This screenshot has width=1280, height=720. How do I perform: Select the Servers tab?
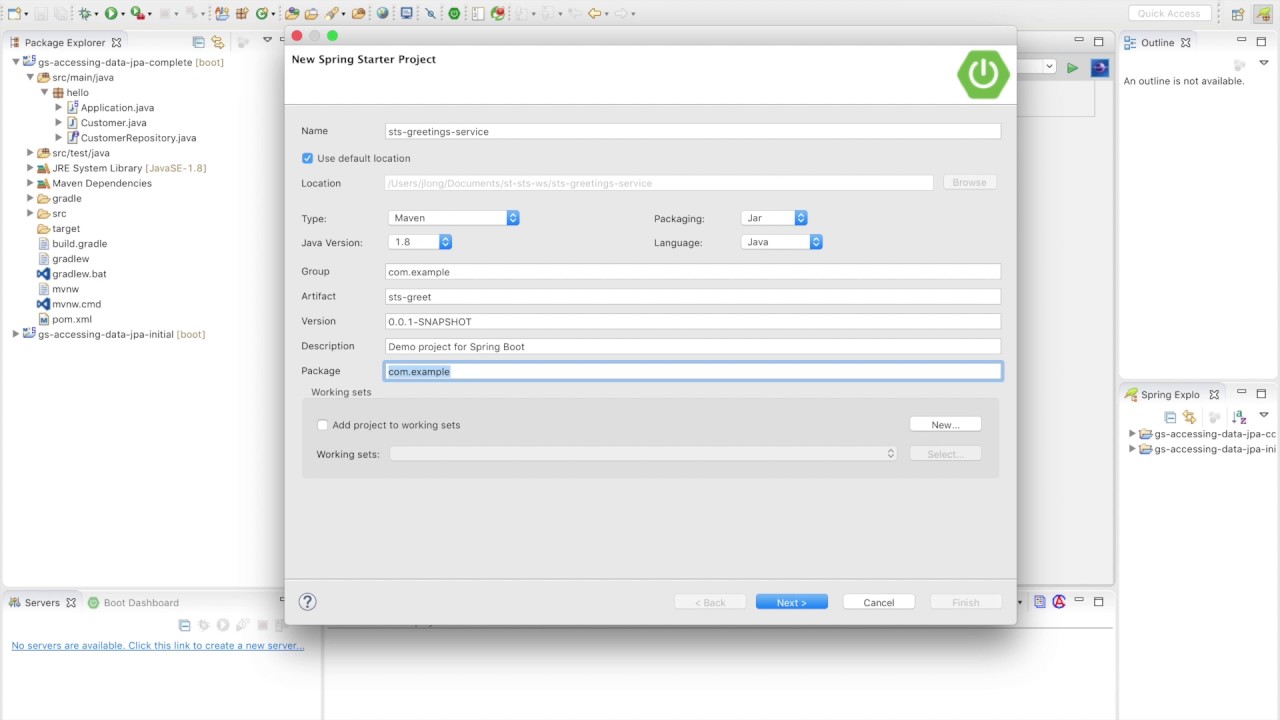(x=42, y=602)
